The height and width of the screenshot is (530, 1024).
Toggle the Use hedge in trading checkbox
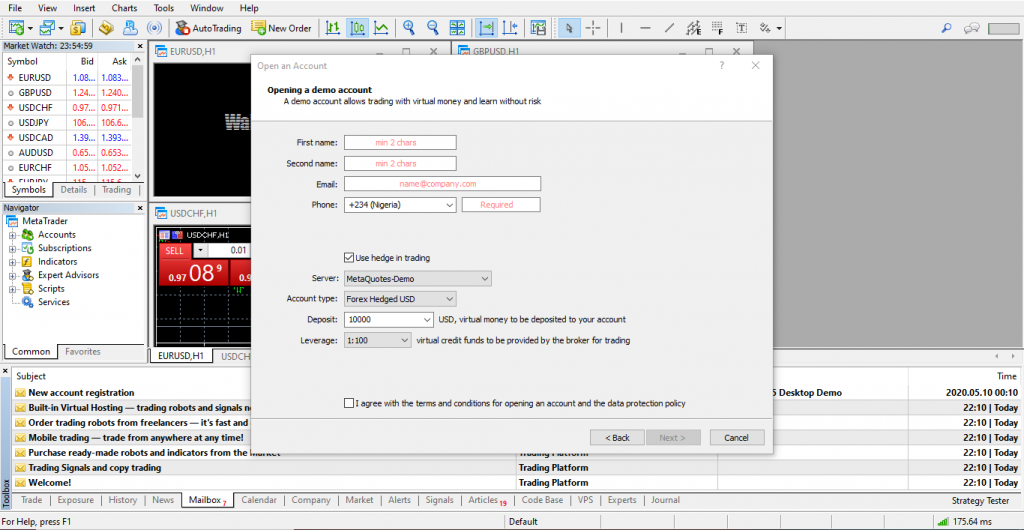pos(349,258)
